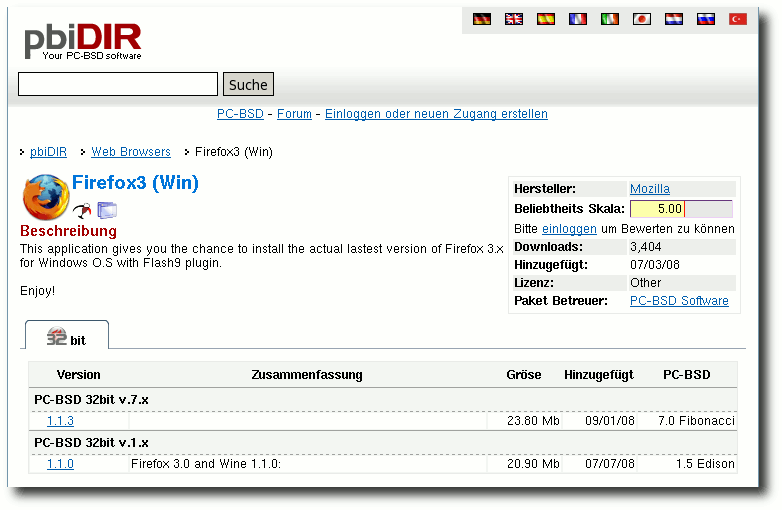Viewport: 782px width, 510px height.
Task: Click the 3,404 downloads value
Action: [x=646, y=247]
